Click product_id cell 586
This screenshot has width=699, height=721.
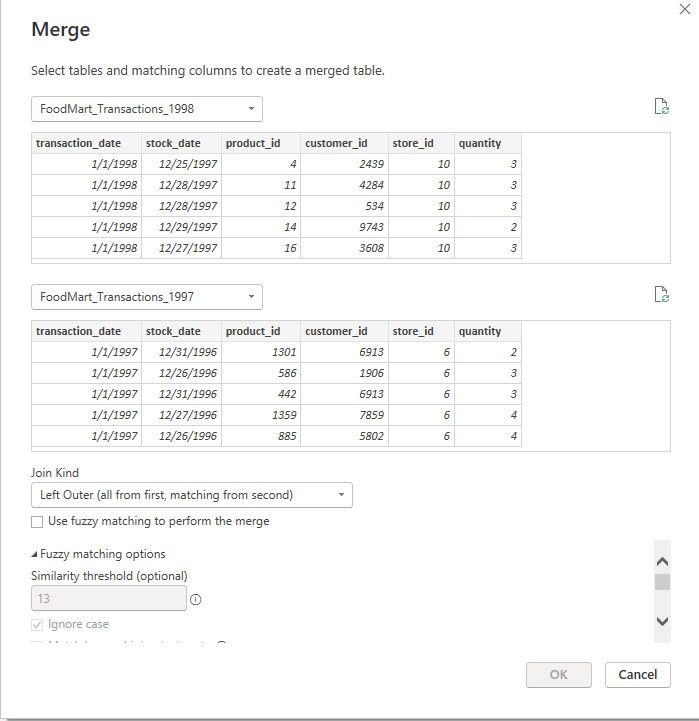click(x=261, y=373)
